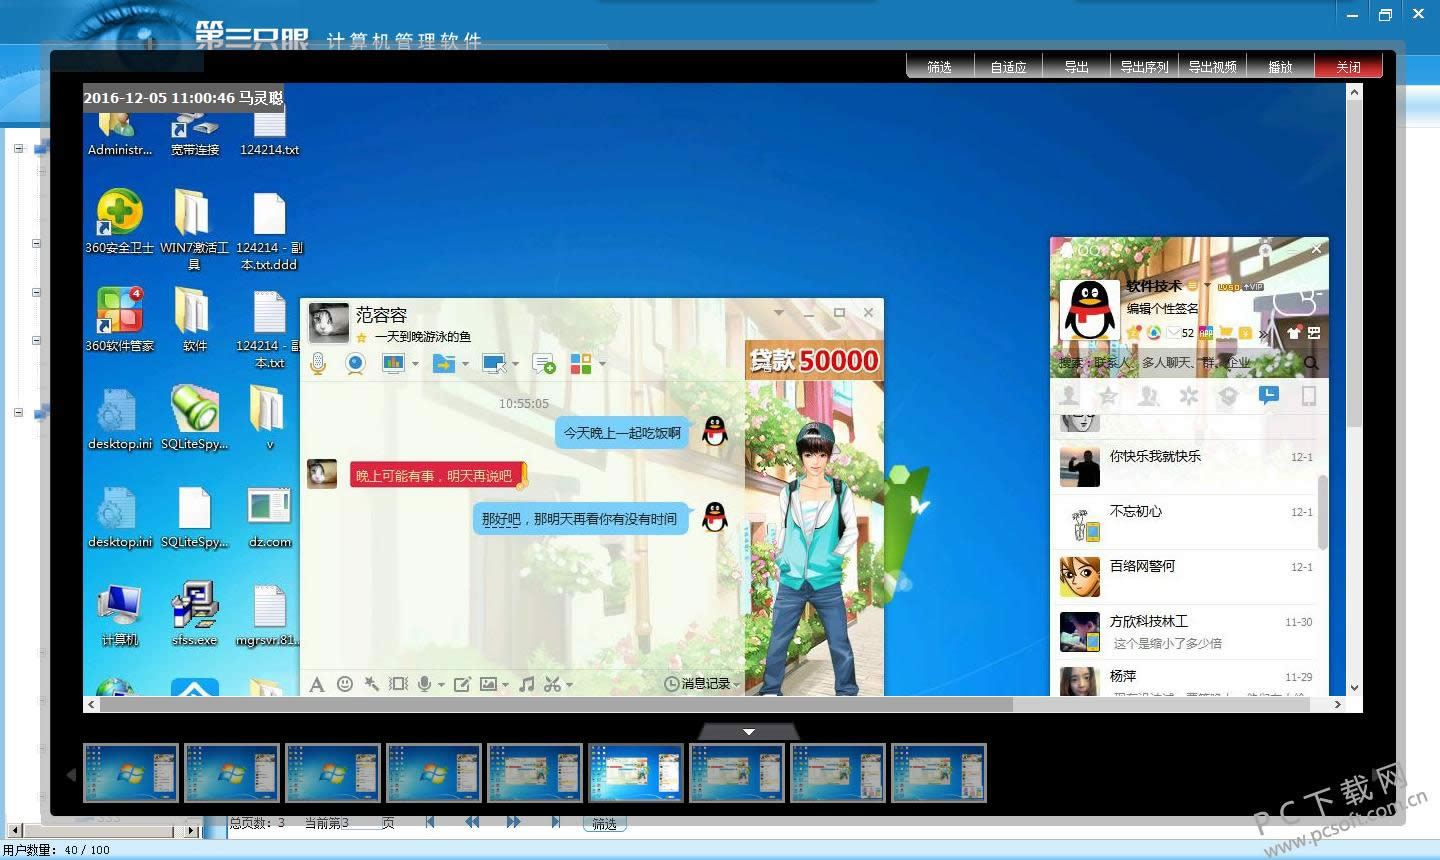This screenshot has height=860, width=1440.
Task: Click the 导出视频 button
Action: click(1212, 66)
